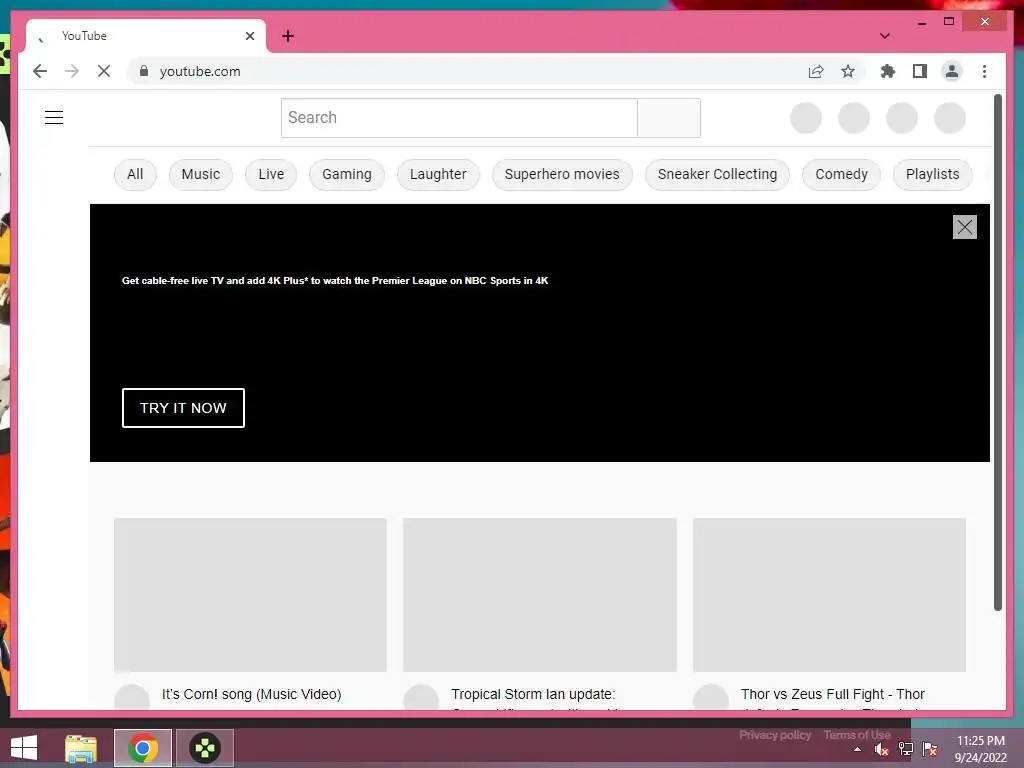Screen dimensions: 1024x768
Task: Open Thor vs Zeus Full Fight thumbnail
Action: point(829,595)
